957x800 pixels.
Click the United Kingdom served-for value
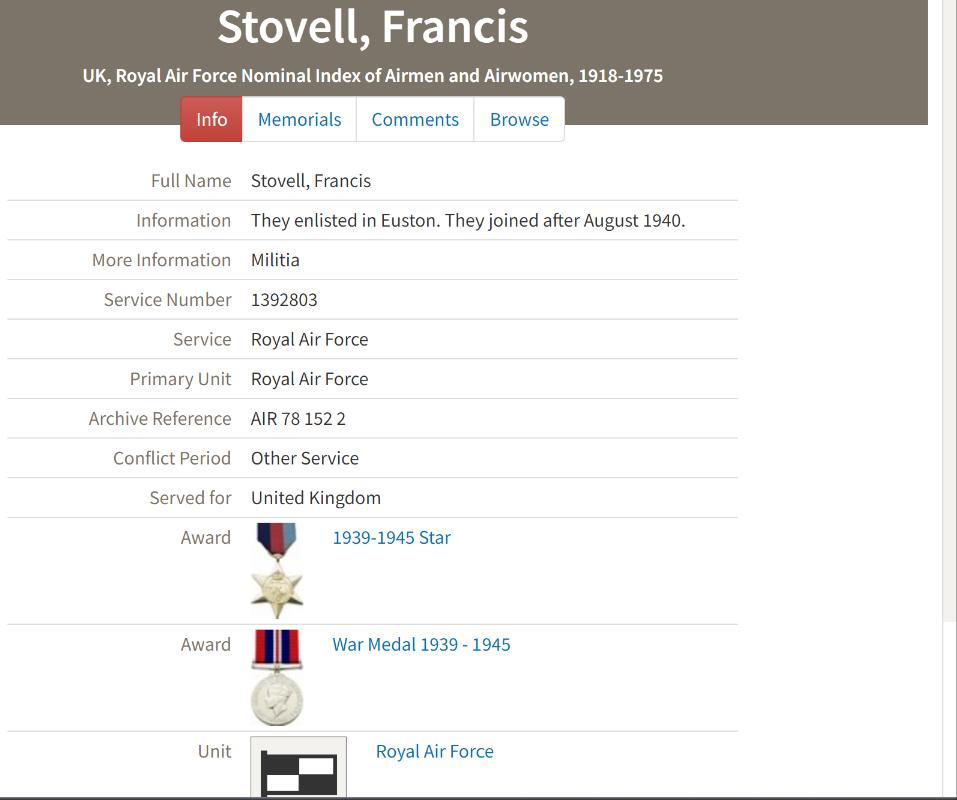pyautogui.click(x=315, y=497)
